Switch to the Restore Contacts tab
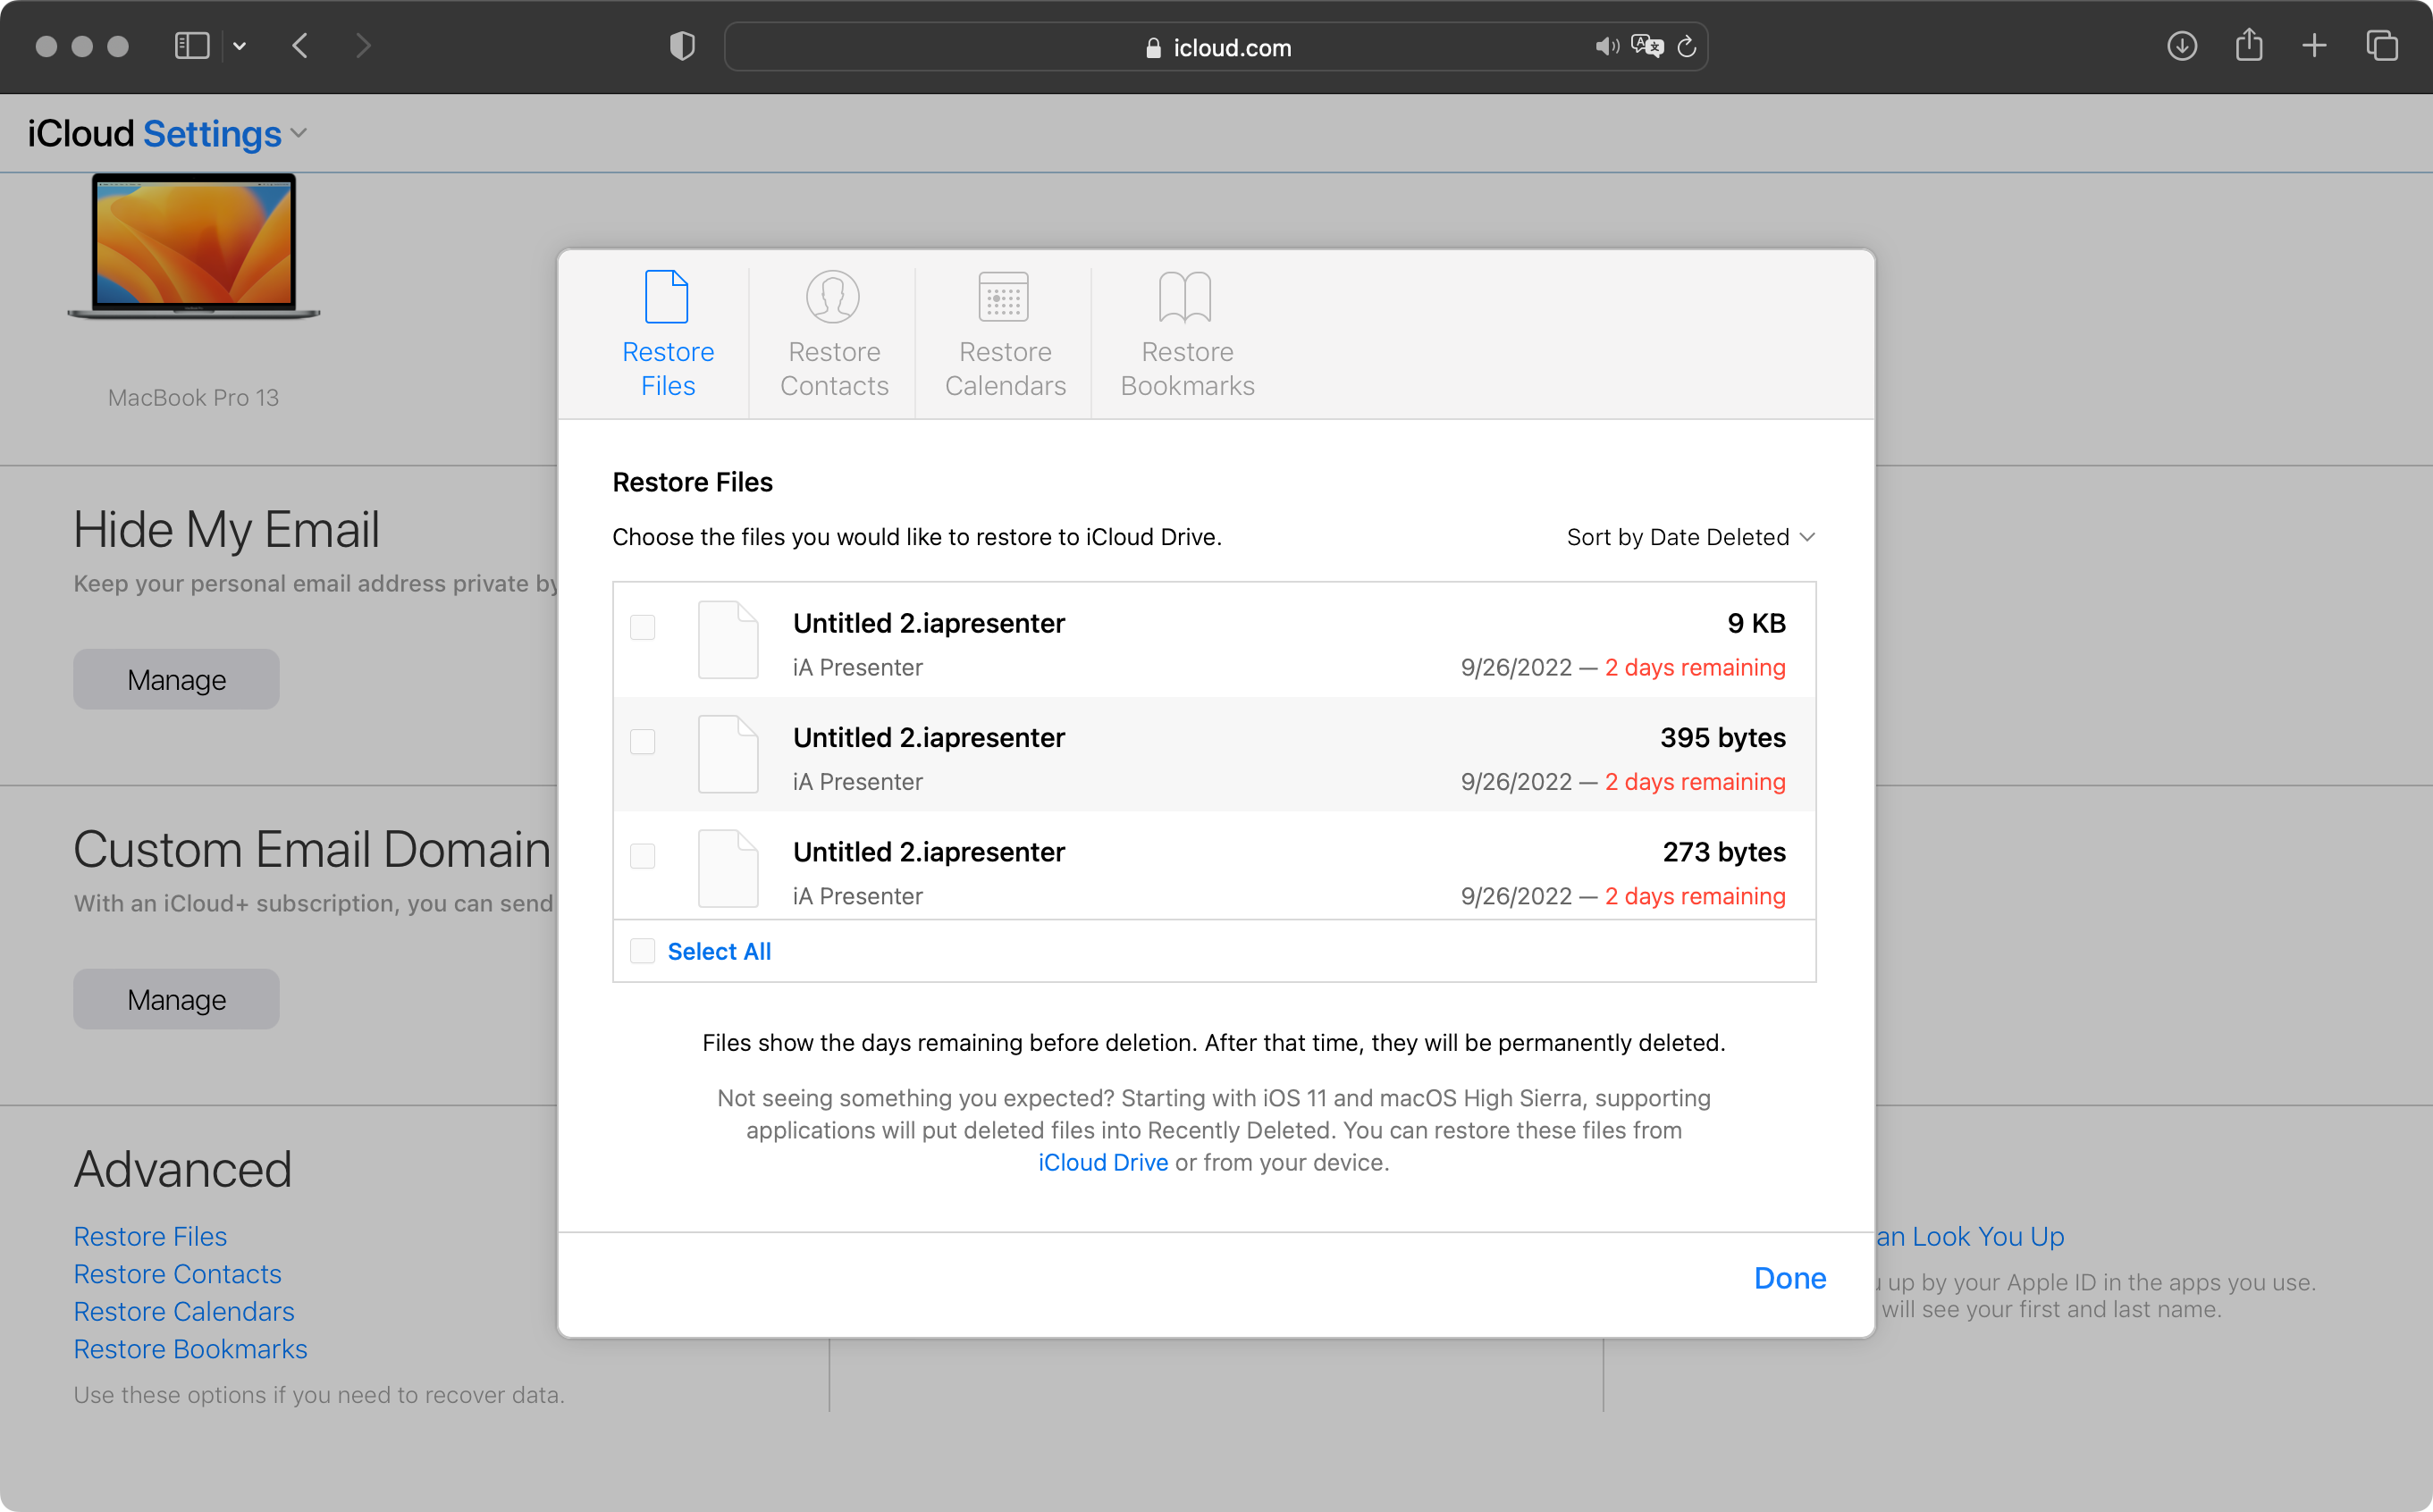Viewport: 2433px width, 1512px height. click(834, 334)
